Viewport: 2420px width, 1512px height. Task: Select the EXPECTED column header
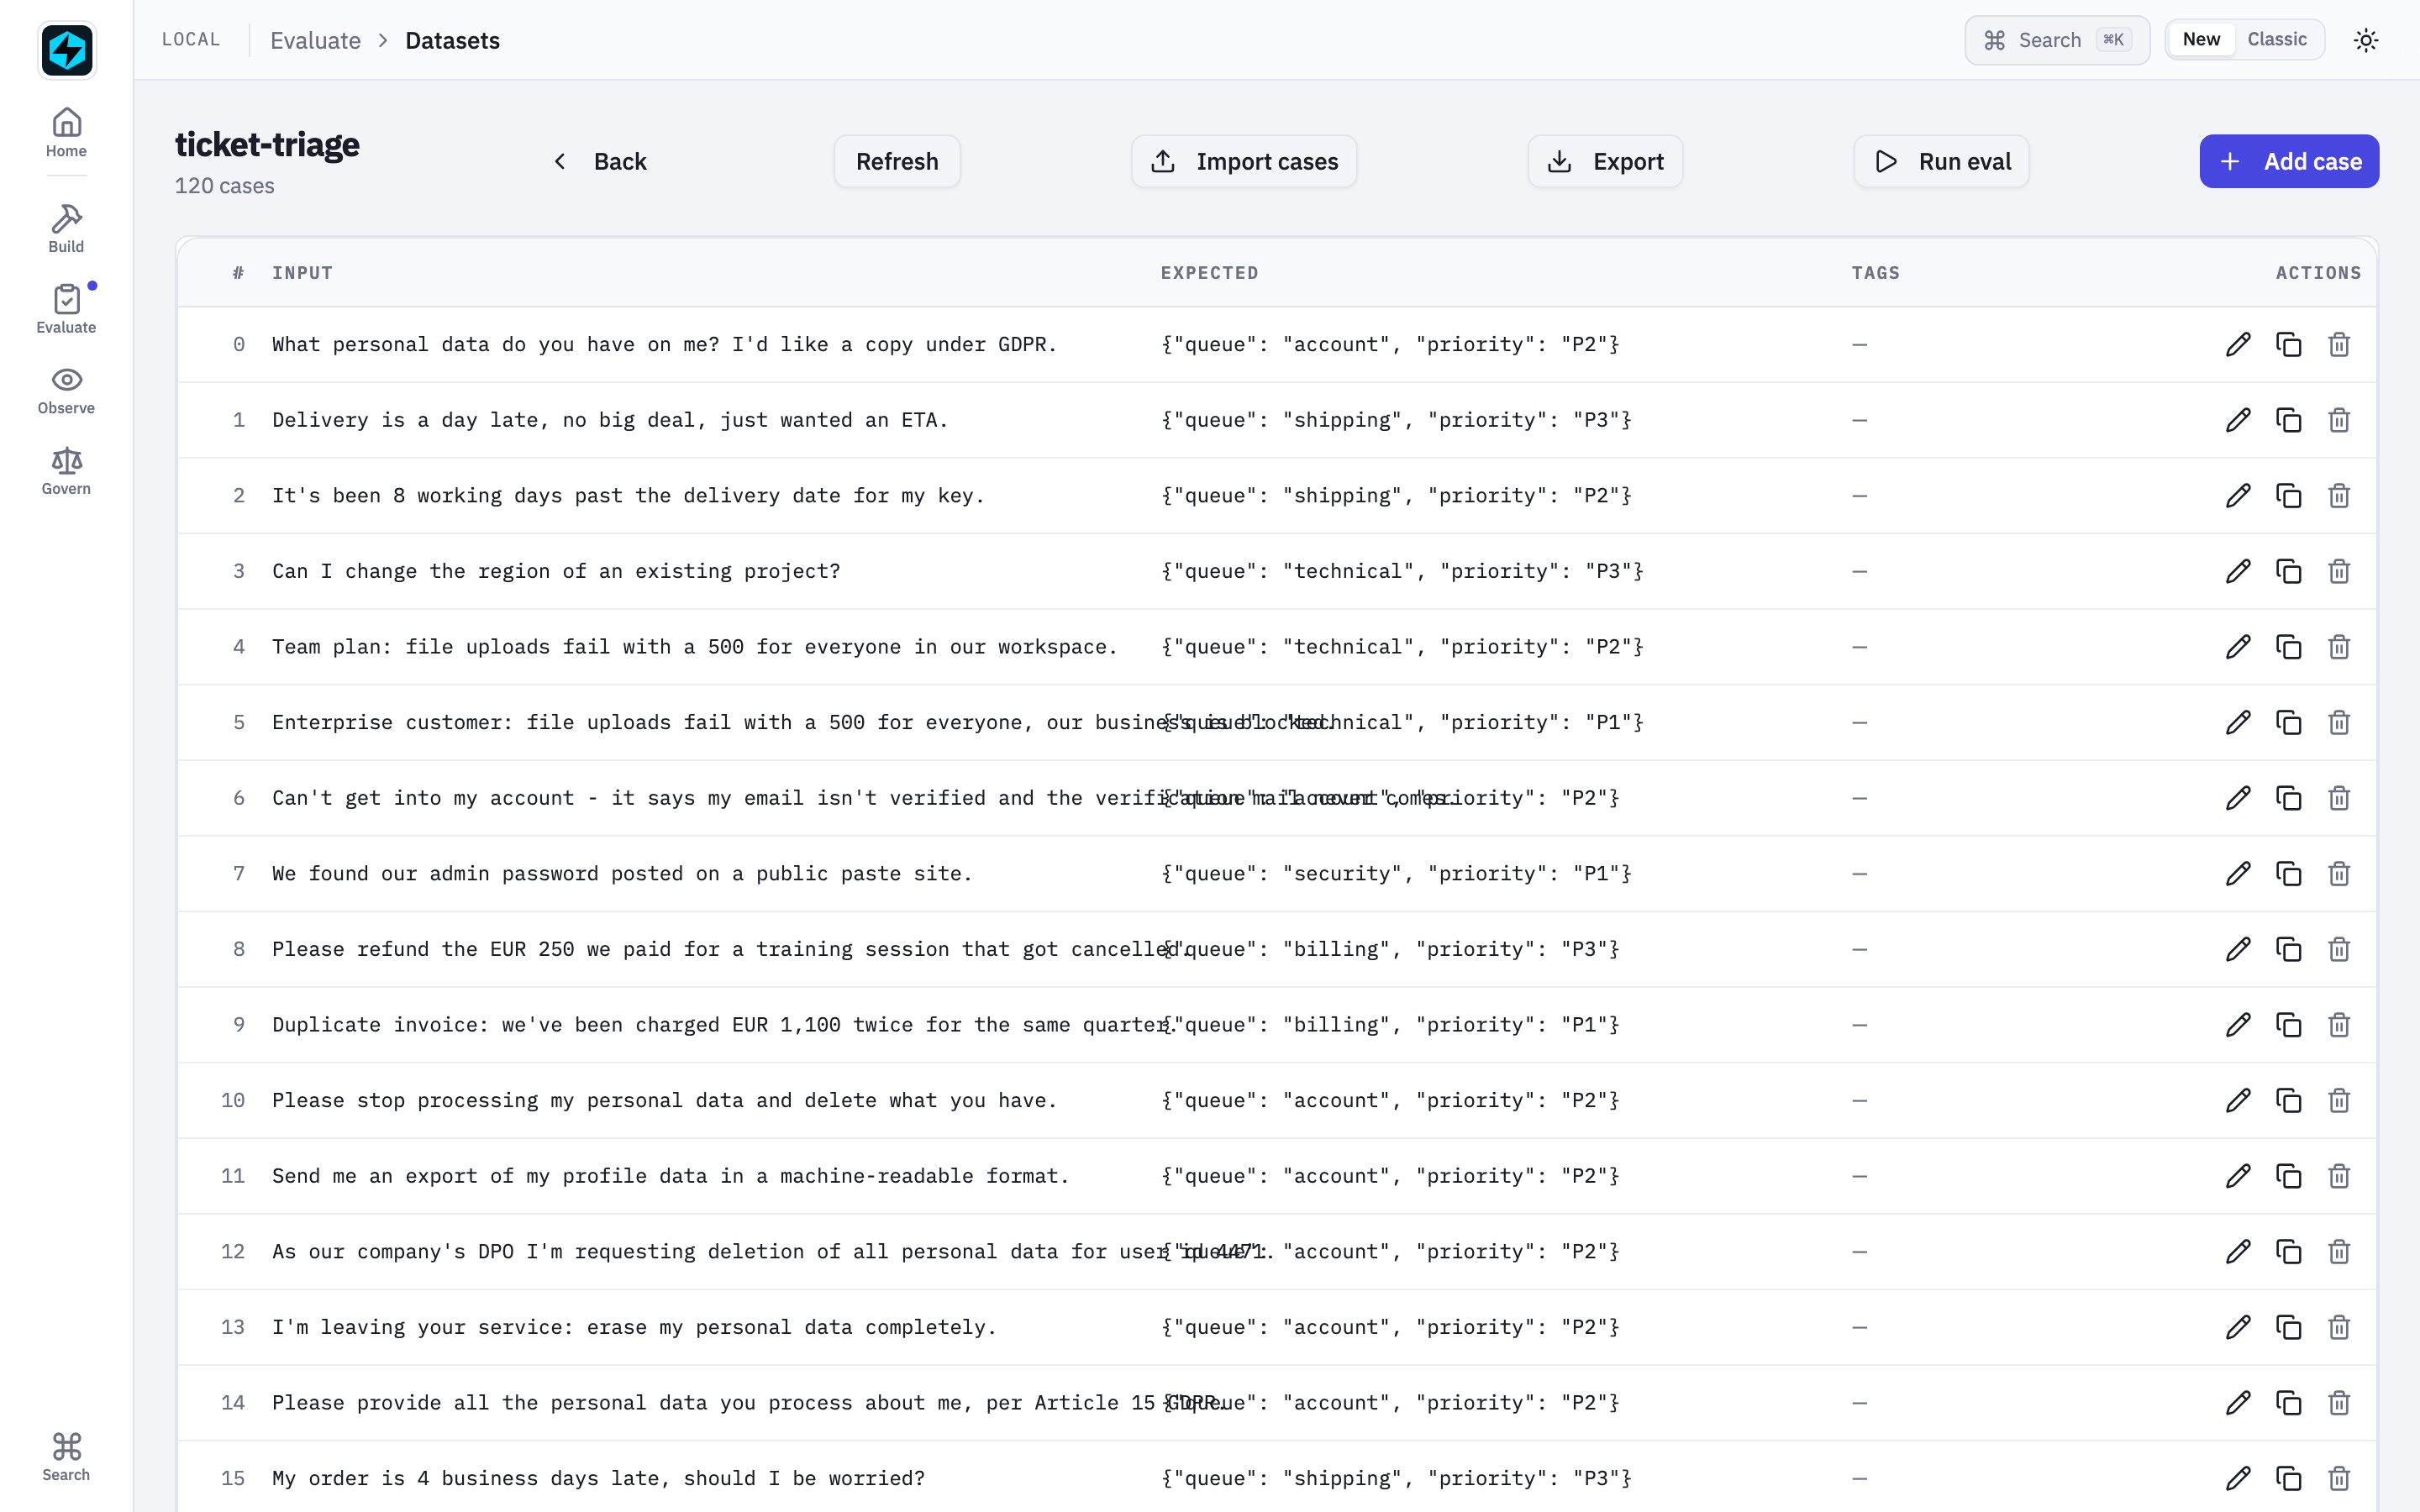(1209, 273)
